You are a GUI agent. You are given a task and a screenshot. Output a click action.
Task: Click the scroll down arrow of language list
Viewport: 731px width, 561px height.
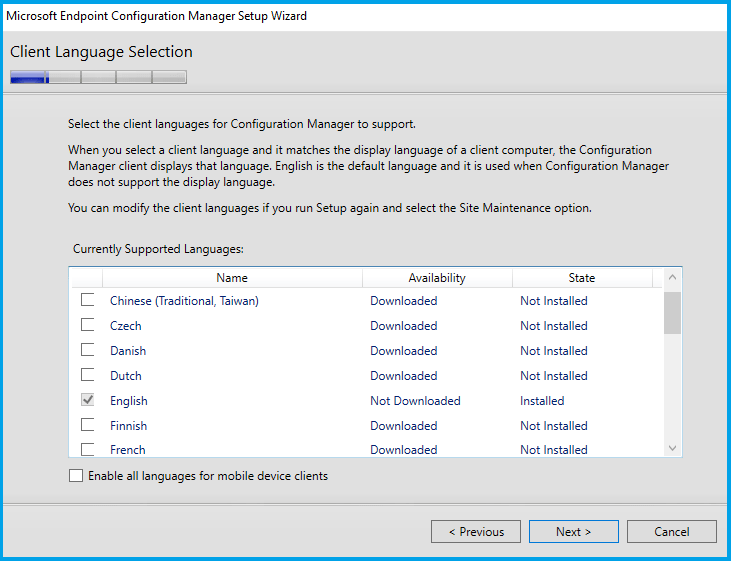coord(672,449)
